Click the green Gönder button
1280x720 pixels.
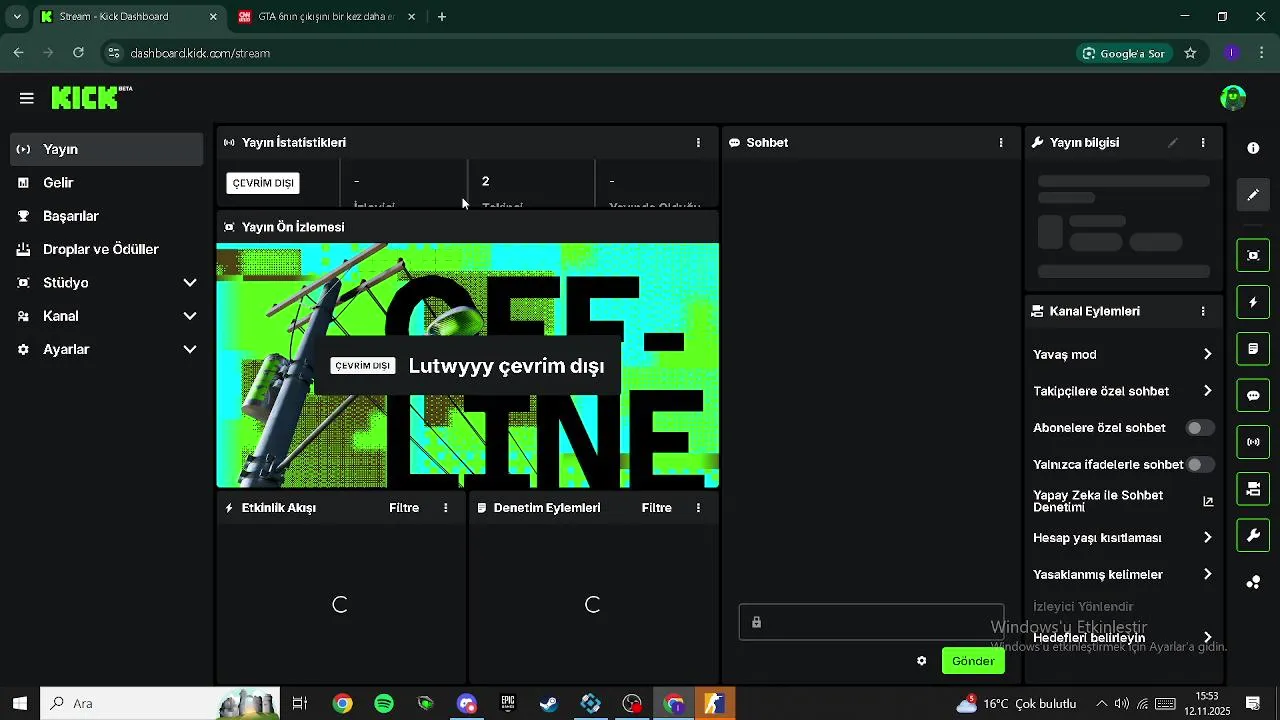[973, 661]
